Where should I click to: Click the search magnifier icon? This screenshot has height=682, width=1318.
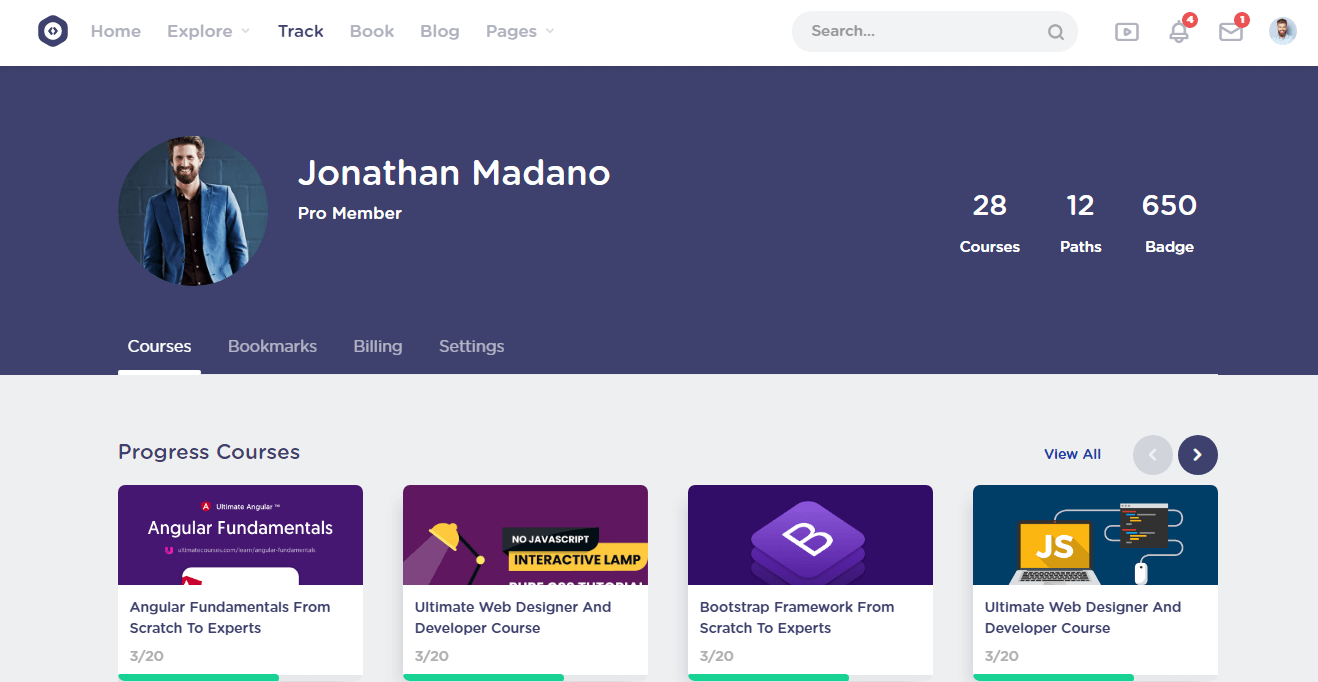pos(1055,32)
